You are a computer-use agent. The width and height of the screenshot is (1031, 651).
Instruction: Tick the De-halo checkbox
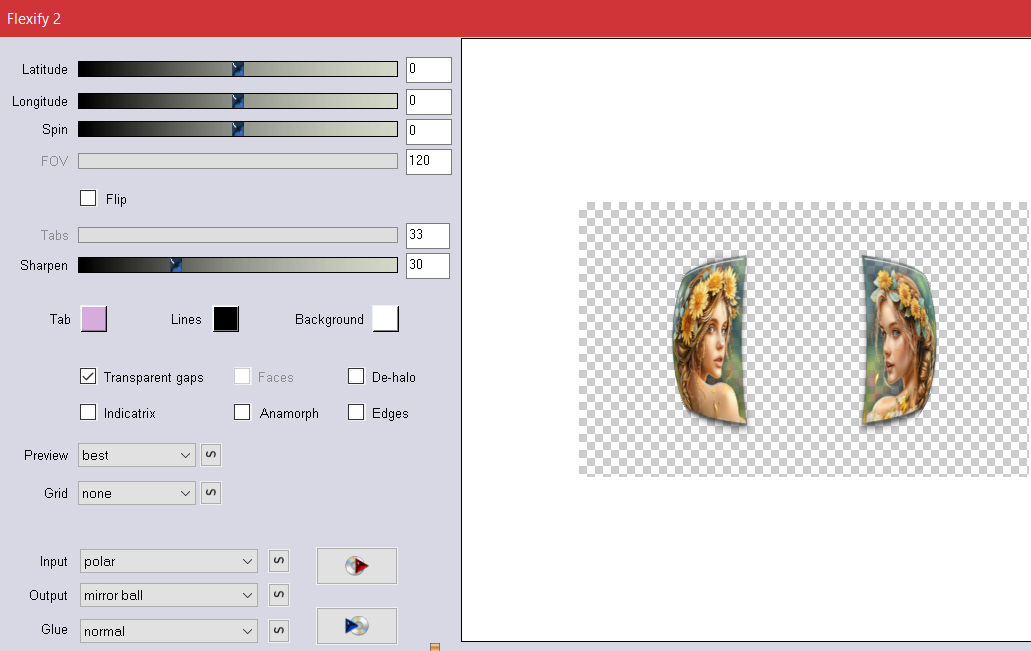coord(356,377)
